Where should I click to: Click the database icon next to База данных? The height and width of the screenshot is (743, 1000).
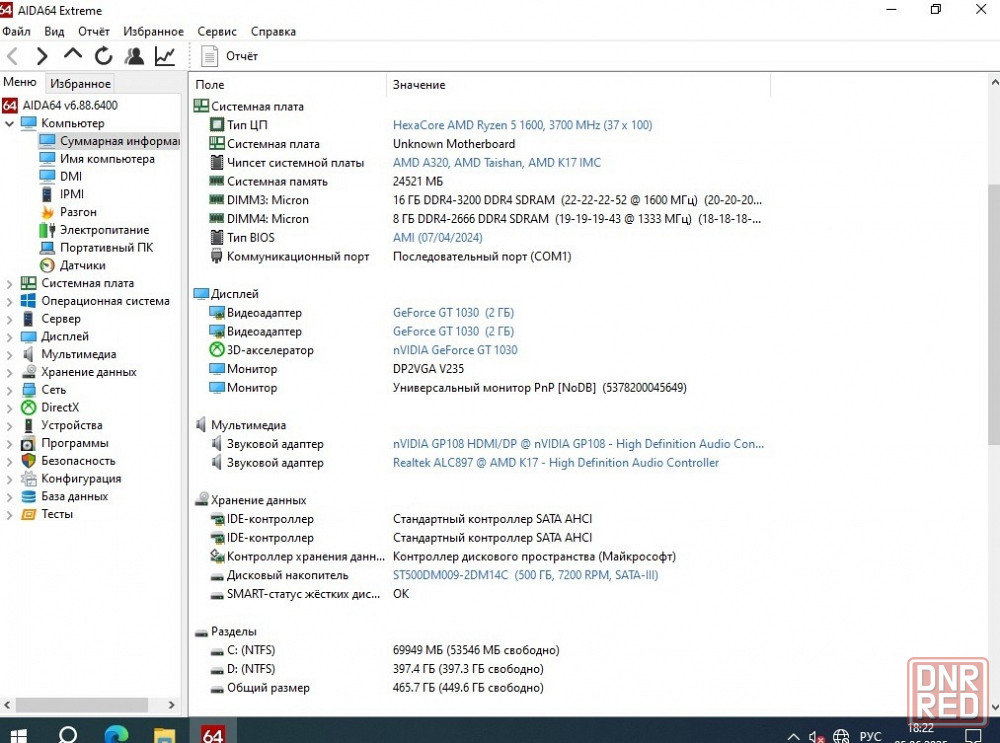(x=28, y=496)
